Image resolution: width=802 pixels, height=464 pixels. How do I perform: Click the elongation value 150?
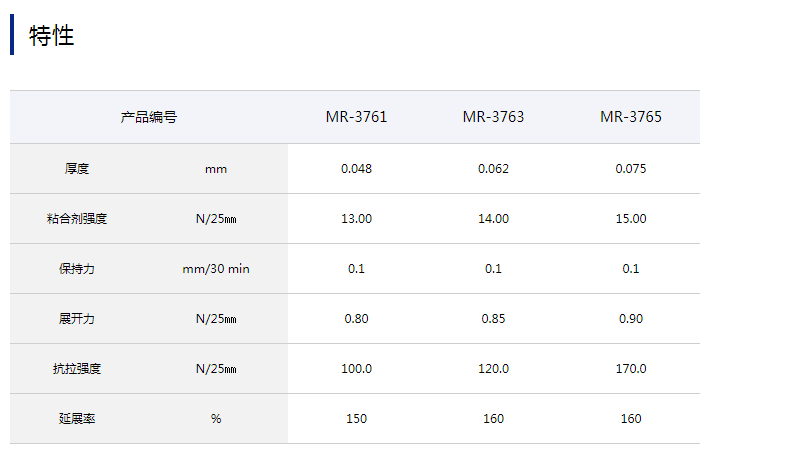[x=356, y=418]
